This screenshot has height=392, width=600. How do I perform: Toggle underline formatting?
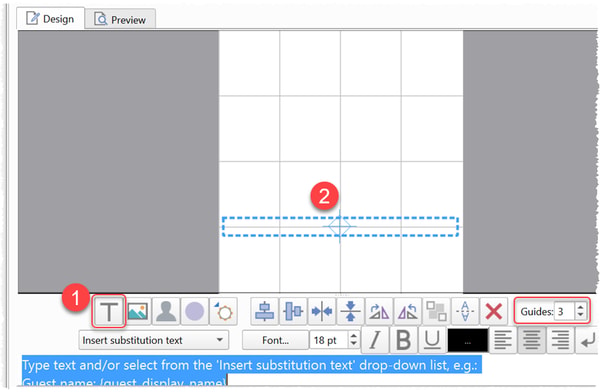(x=432, y=340)
